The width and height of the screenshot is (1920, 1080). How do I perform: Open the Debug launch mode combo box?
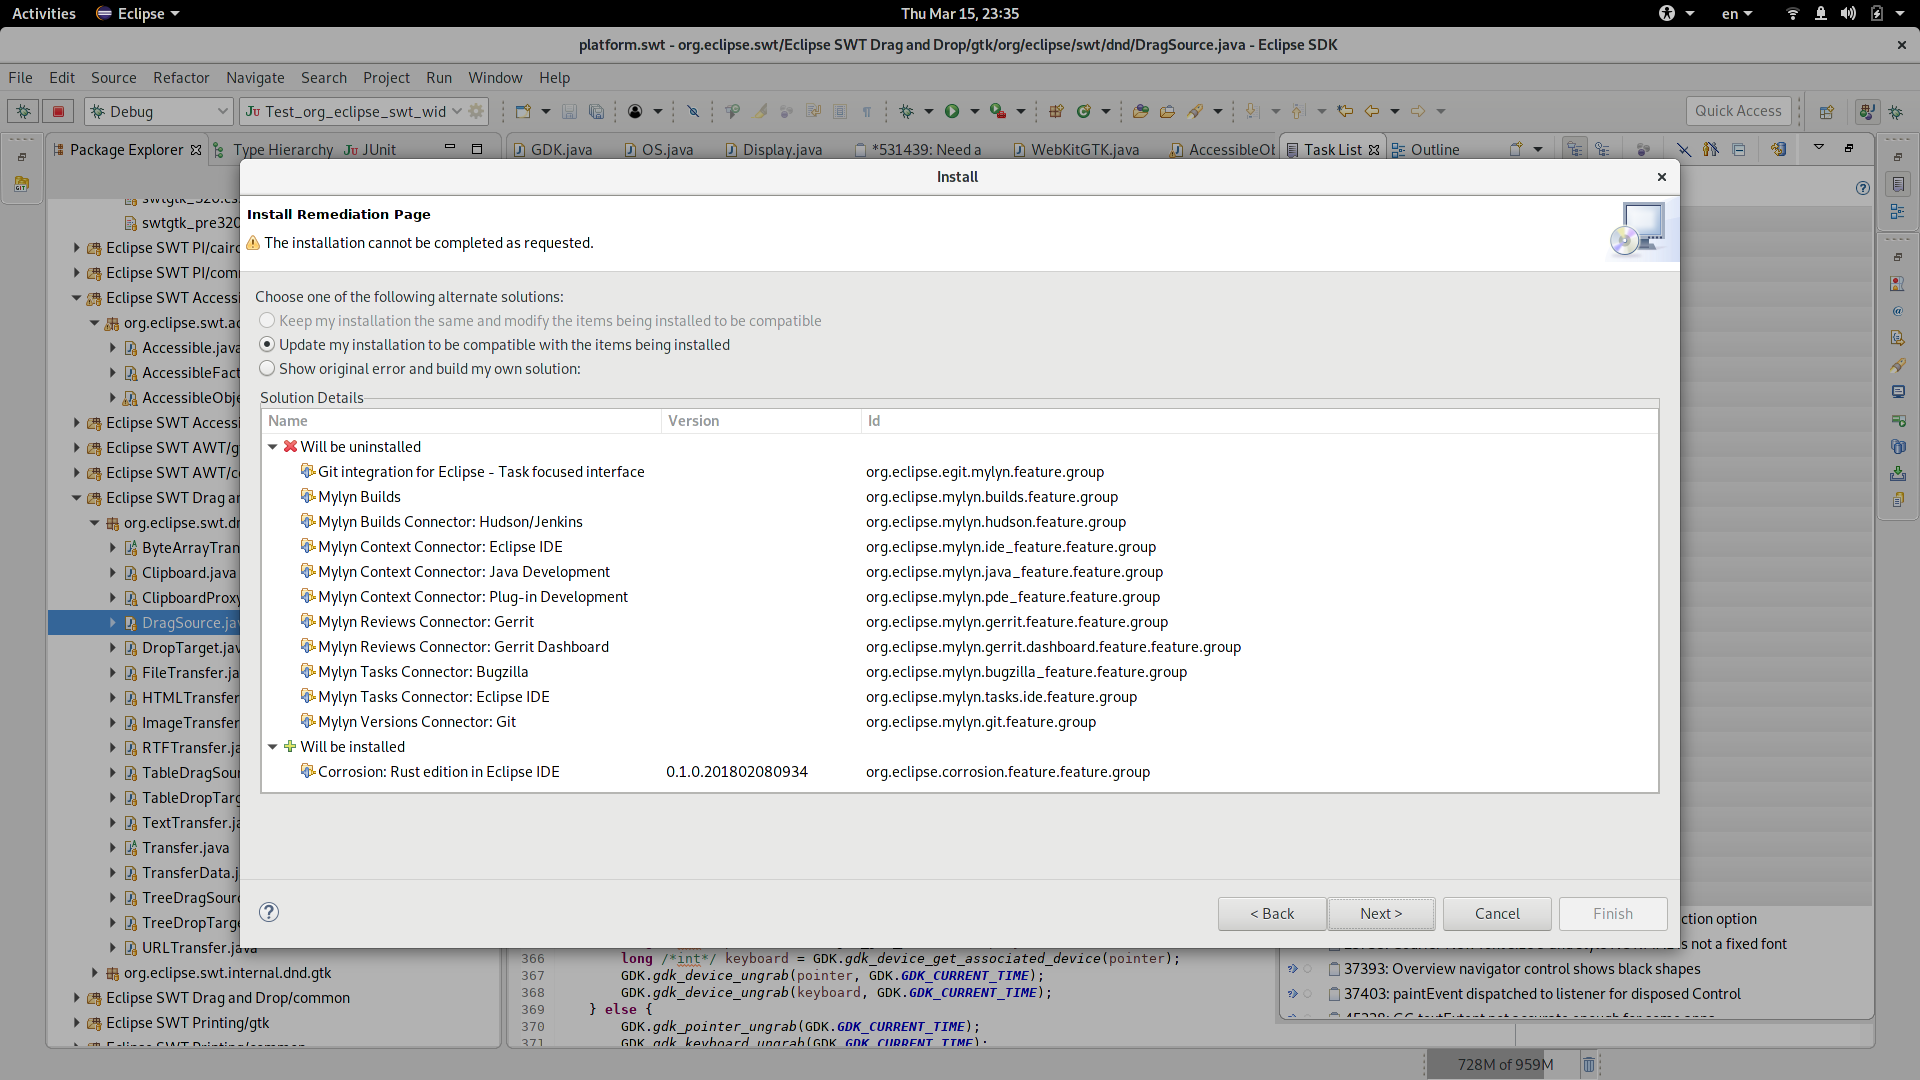160,111
